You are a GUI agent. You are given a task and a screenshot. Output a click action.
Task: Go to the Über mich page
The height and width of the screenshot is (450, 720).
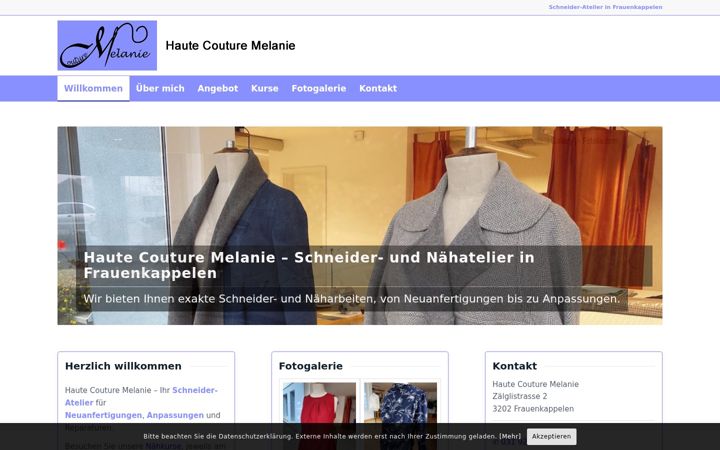coord(160,88)
